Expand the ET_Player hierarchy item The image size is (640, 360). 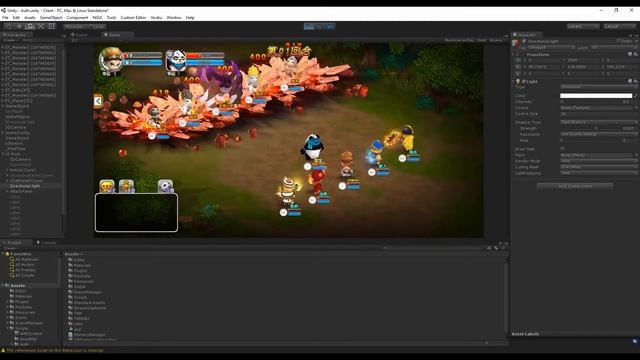click(x=2, y=100)
